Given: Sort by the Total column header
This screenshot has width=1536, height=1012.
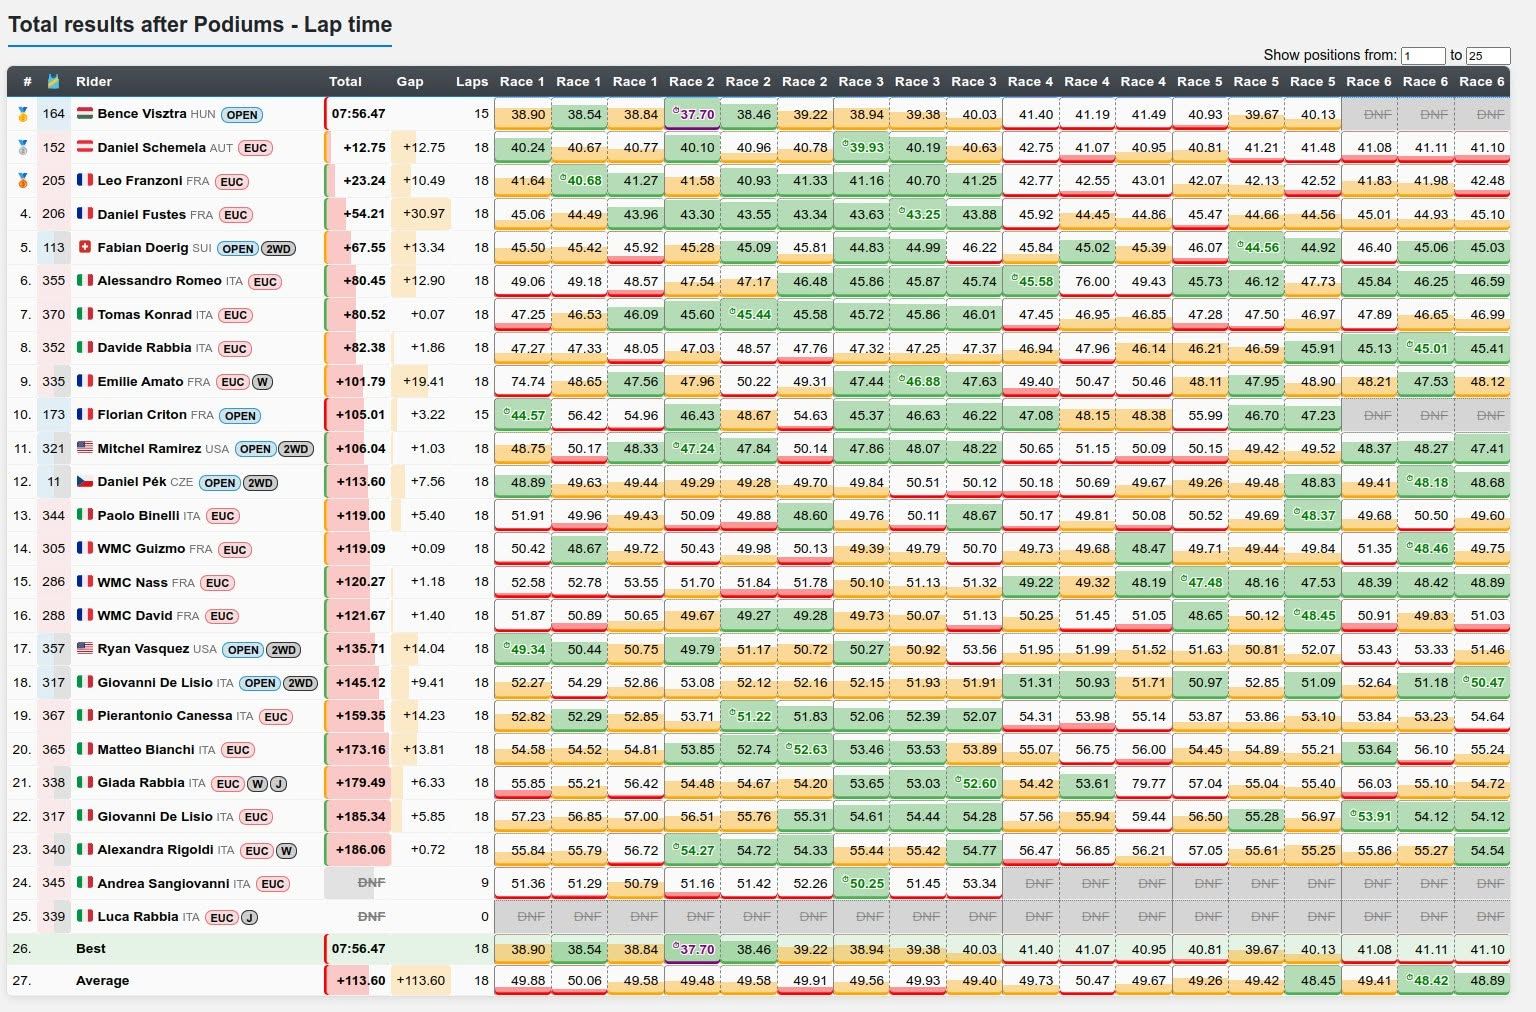Looking at the screenshot, I should tap(345, 82).
